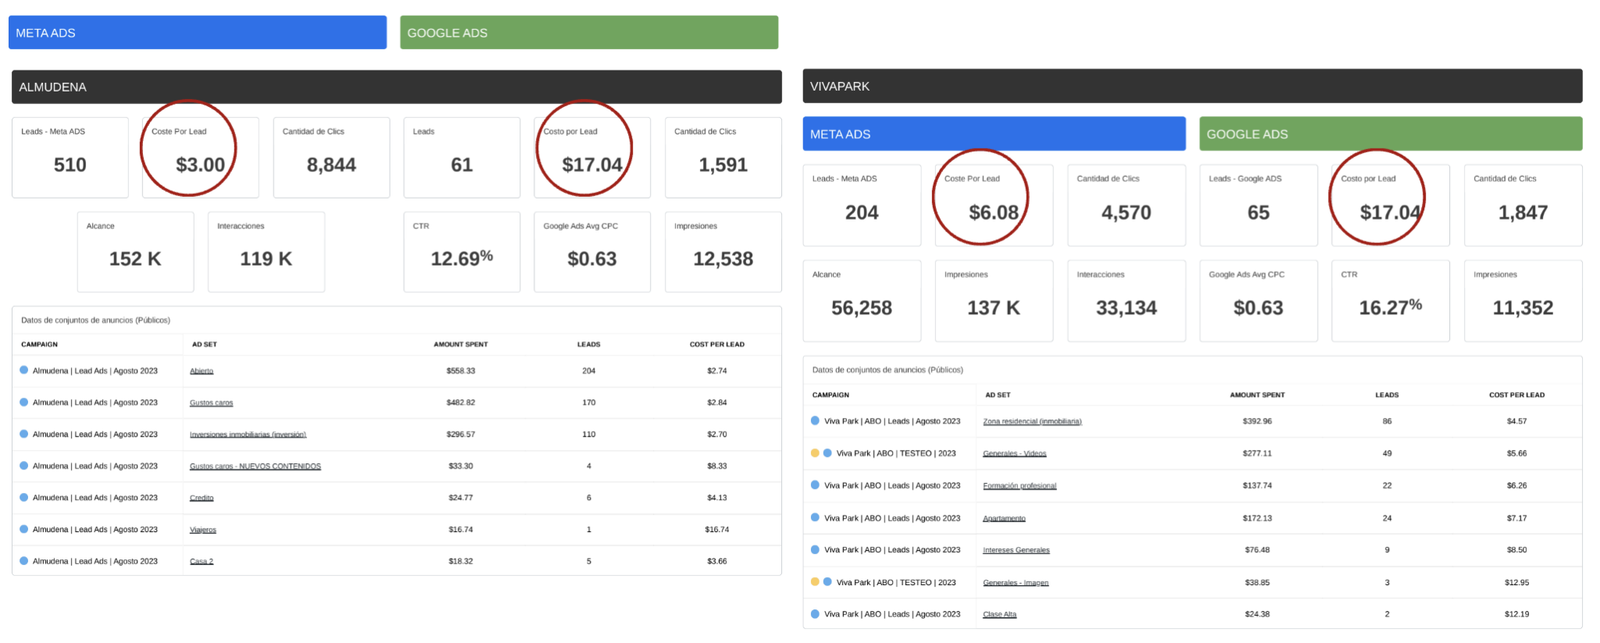Open the Intereses Generales ad set link
This screenshot has height=643, width=1600.
tap(1016, 550)
